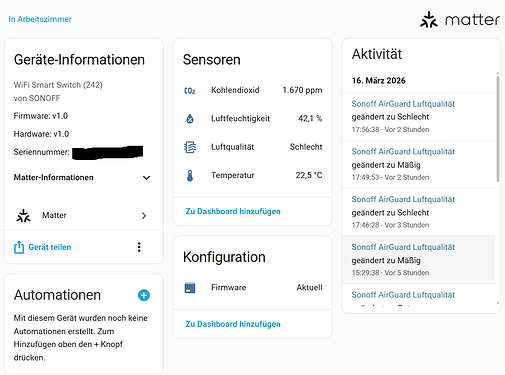Screen dimensions: 505x375
Task: Open activity entry changed to Mäßig at 15:29:38
Action: 419,260
